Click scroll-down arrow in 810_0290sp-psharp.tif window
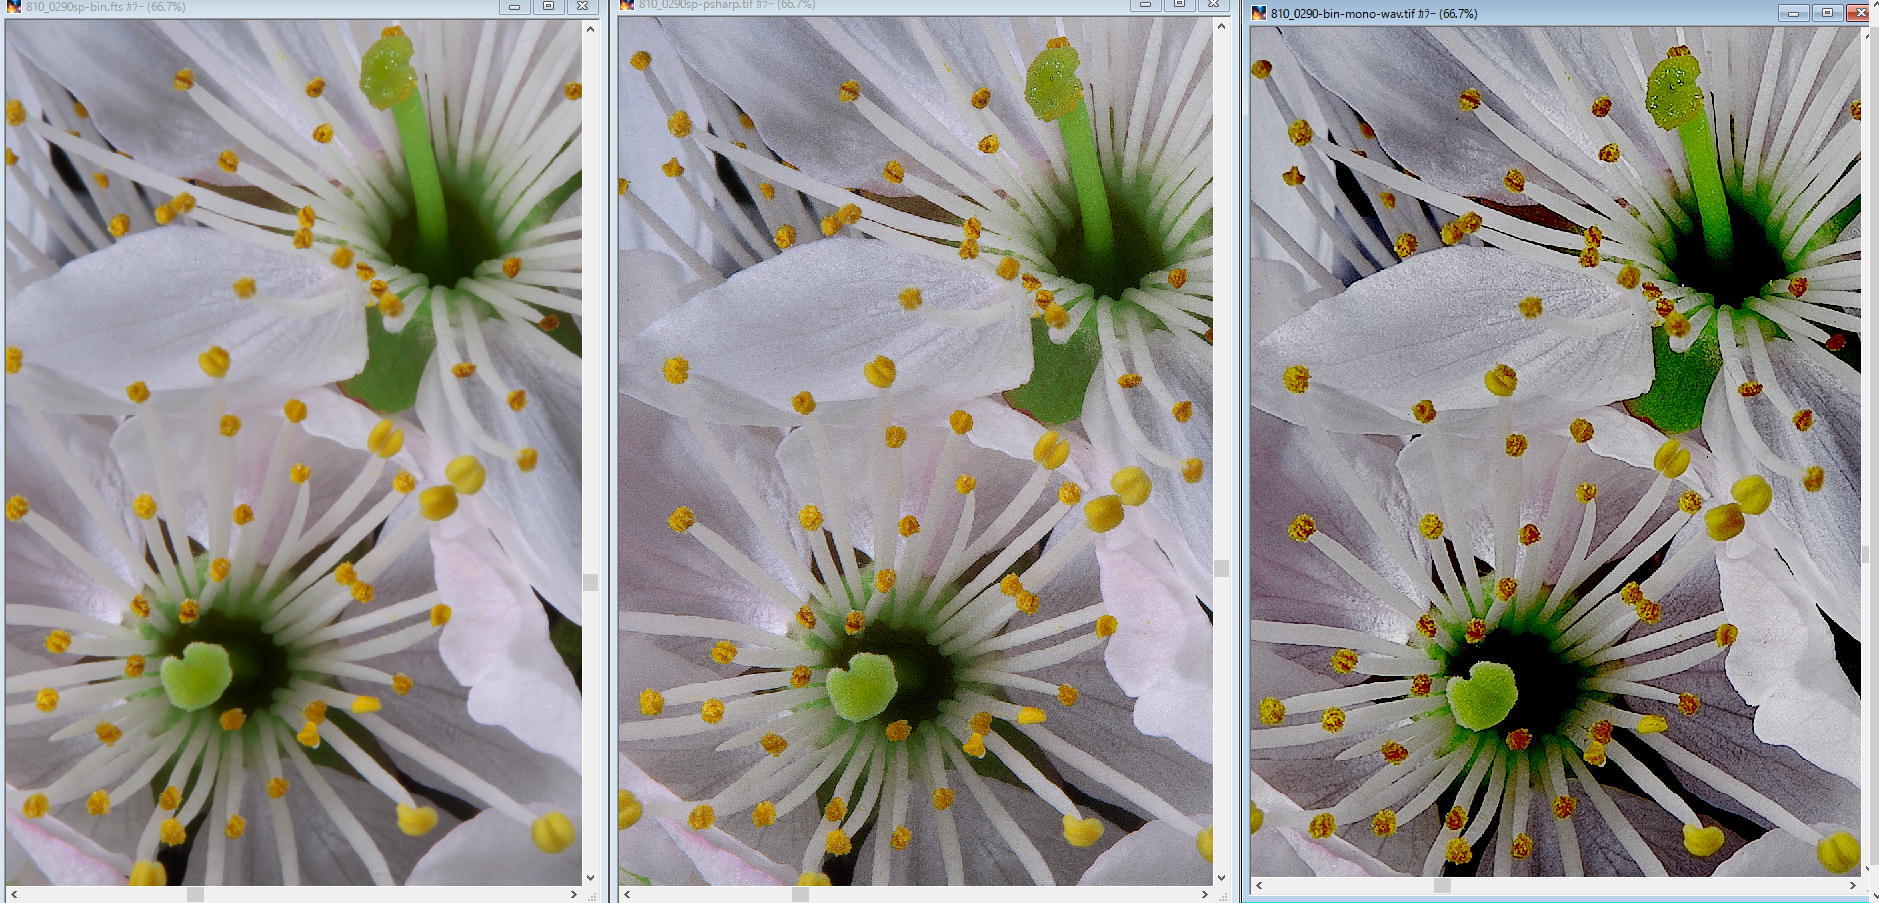 tap(1221, 877)
